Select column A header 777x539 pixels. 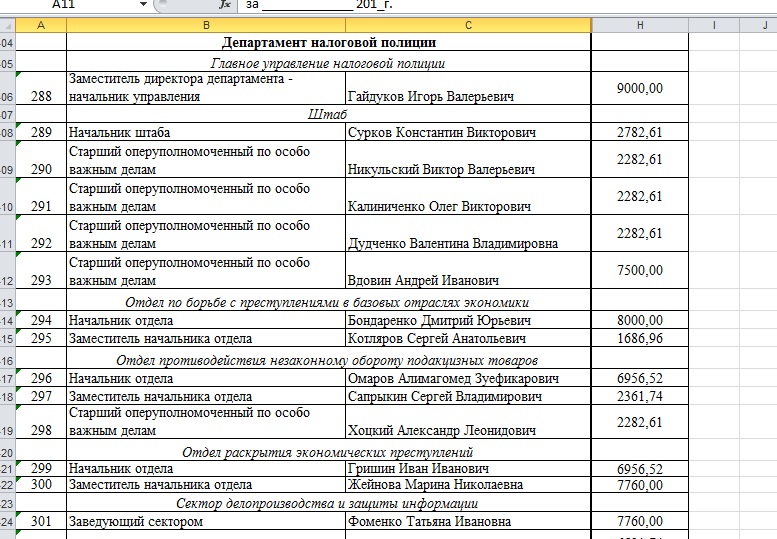[42, 24]
